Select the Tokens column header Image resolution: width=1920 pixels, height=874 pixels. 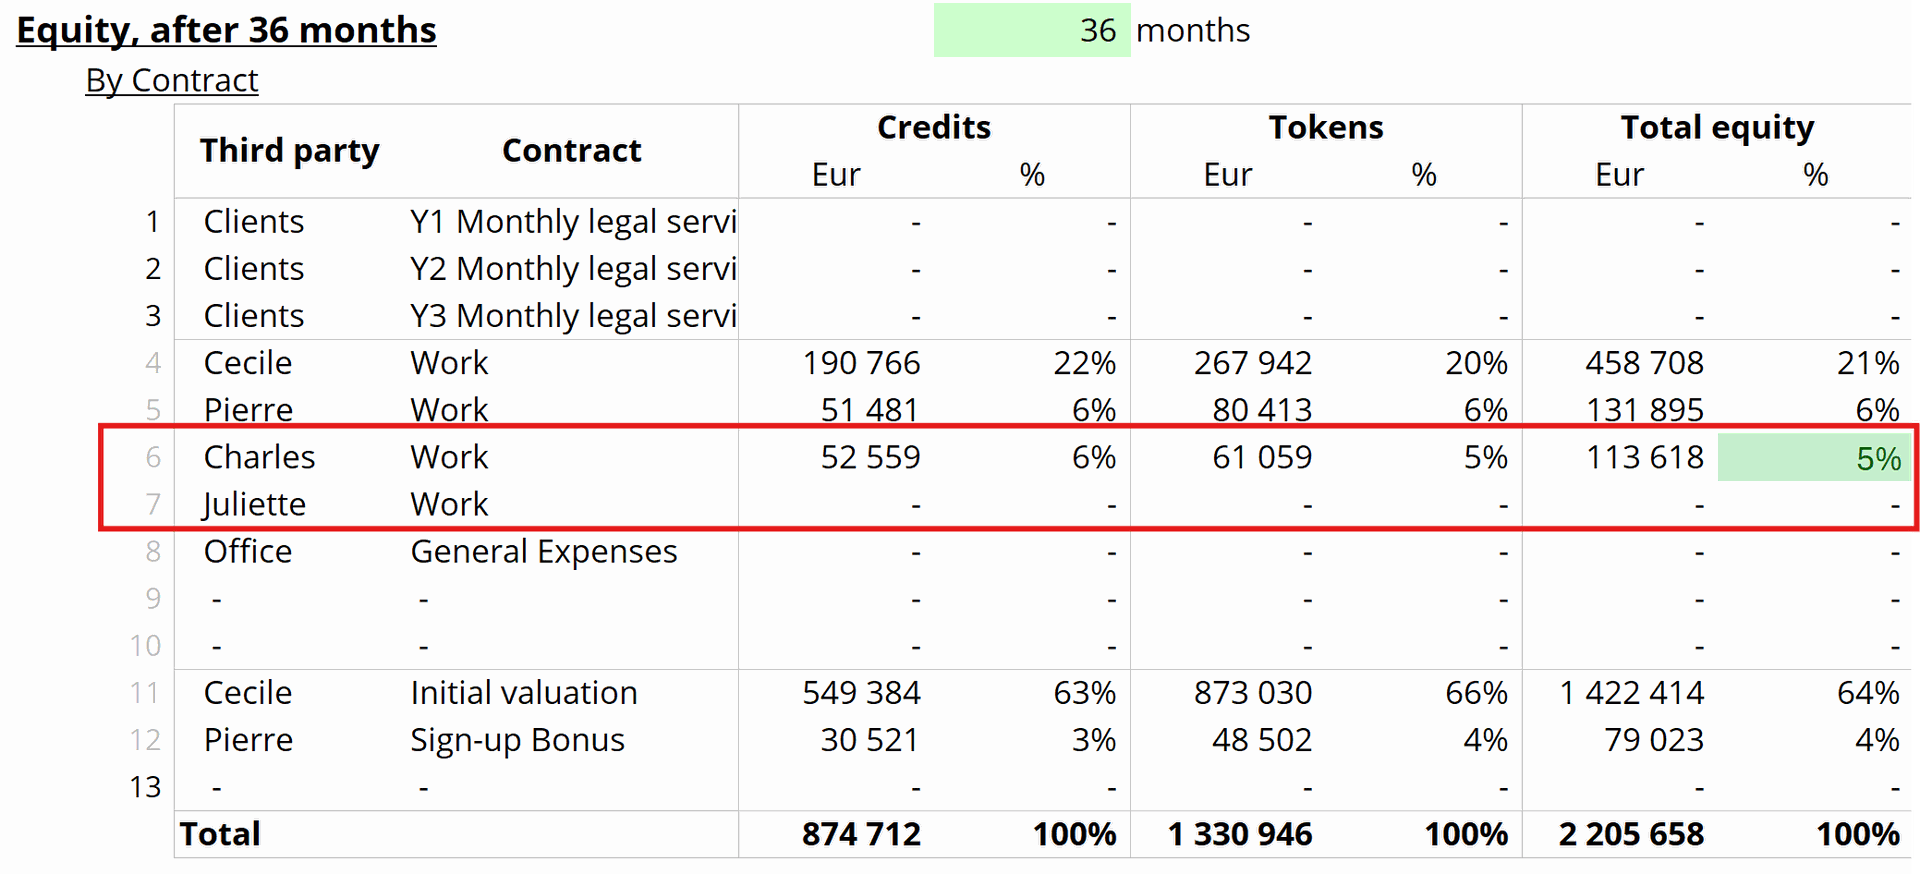[1326, 127]
